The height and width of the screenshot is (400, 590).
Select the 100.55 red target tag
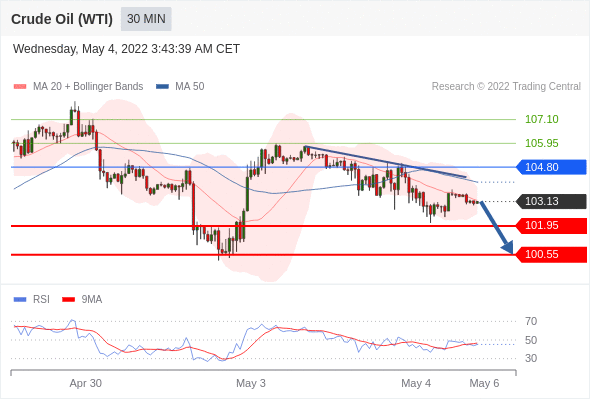coord(551,255)
